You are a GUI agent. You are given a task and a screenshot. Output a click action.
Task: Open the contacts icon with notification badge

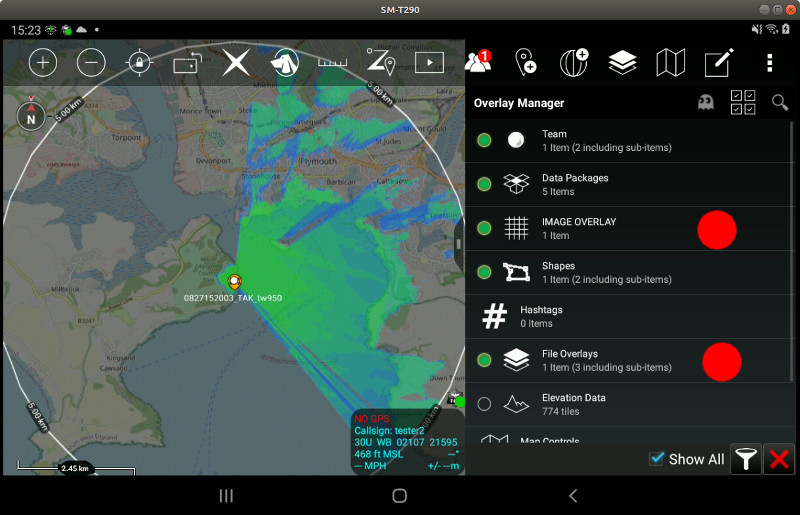click(478, 62)
